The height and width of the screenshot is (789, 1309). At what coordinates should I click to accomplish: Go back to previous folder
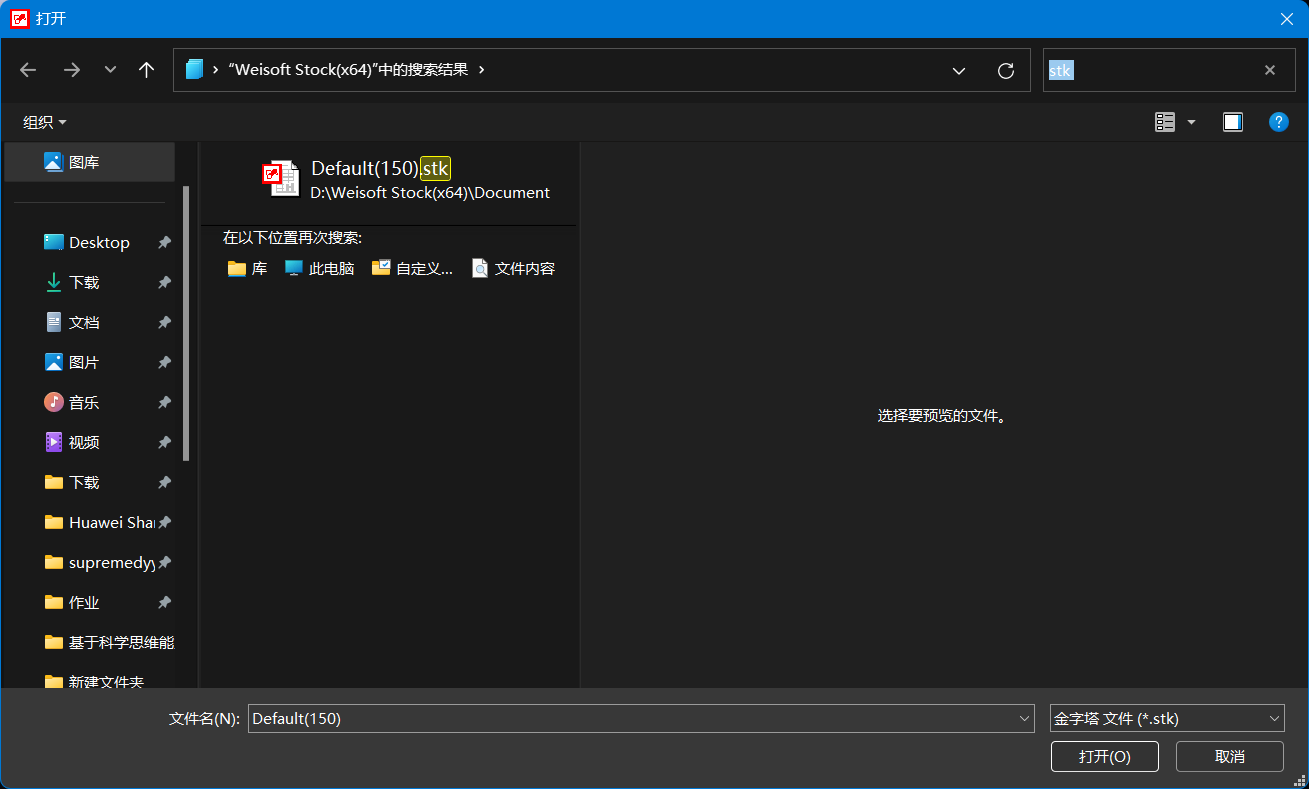(x=28, y=70)
